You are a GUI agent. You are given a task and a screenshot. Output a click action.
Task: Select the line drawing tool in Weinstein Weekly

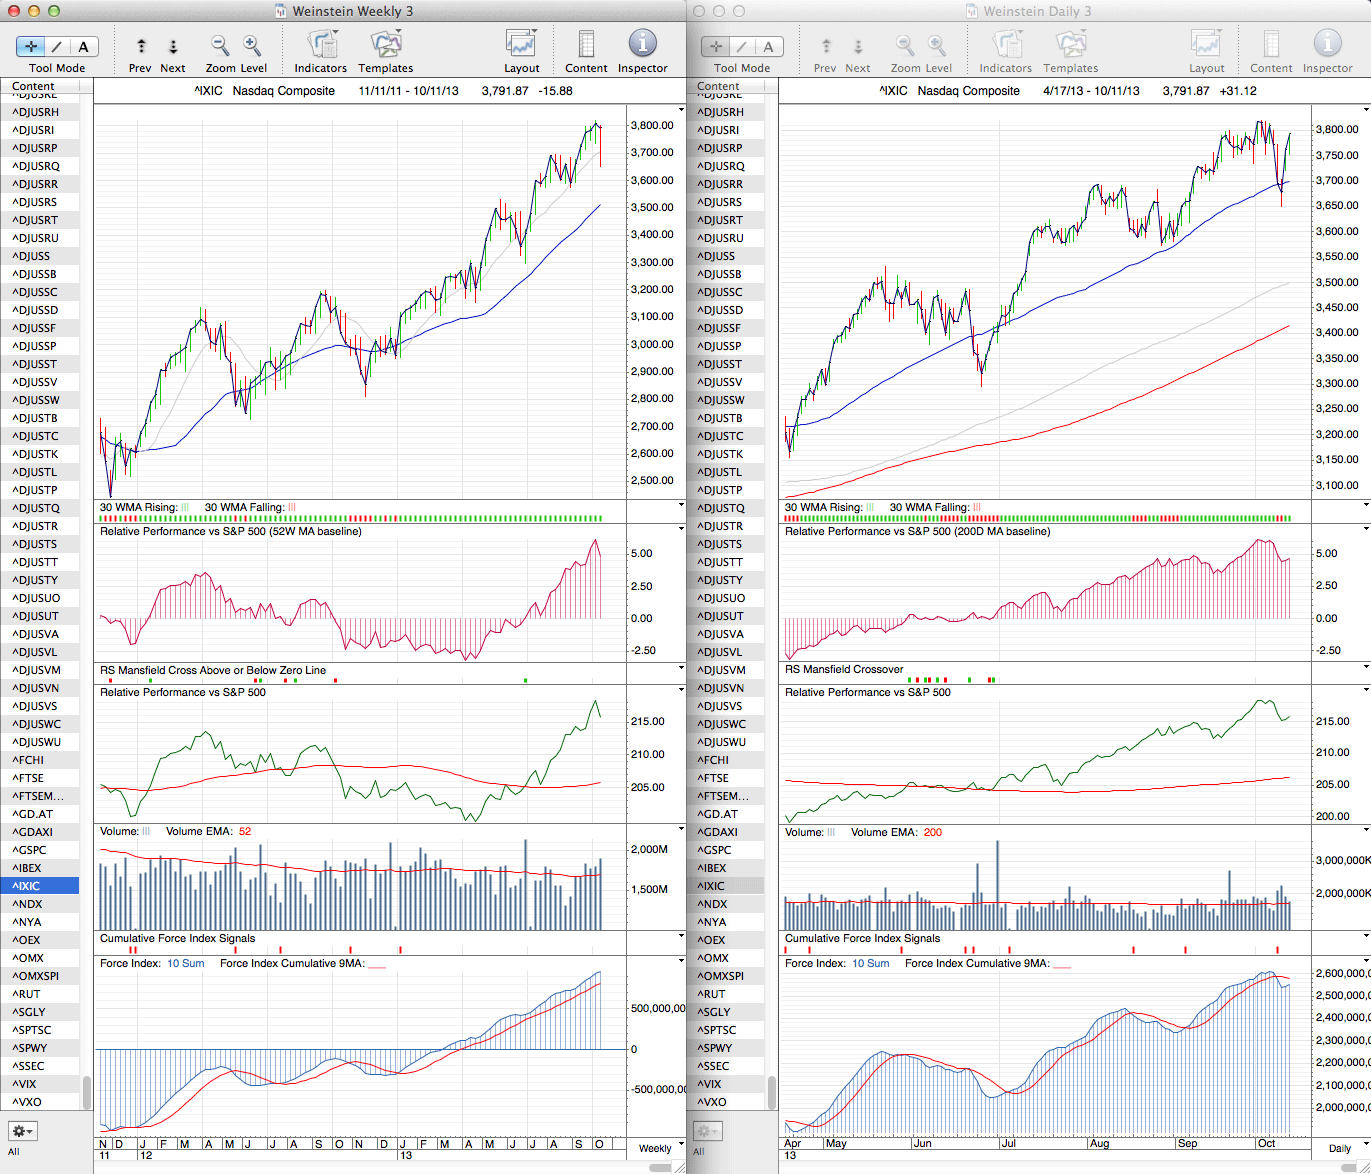tap(57, 46)
